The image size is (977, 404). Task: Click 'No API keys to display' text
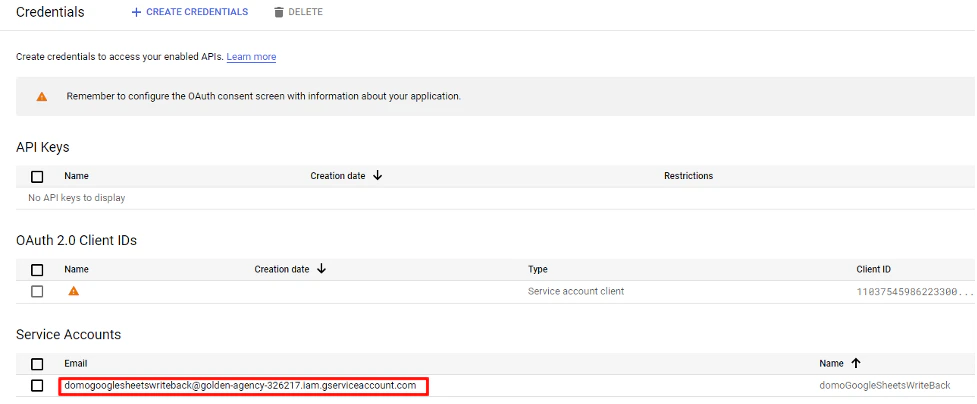77,198
